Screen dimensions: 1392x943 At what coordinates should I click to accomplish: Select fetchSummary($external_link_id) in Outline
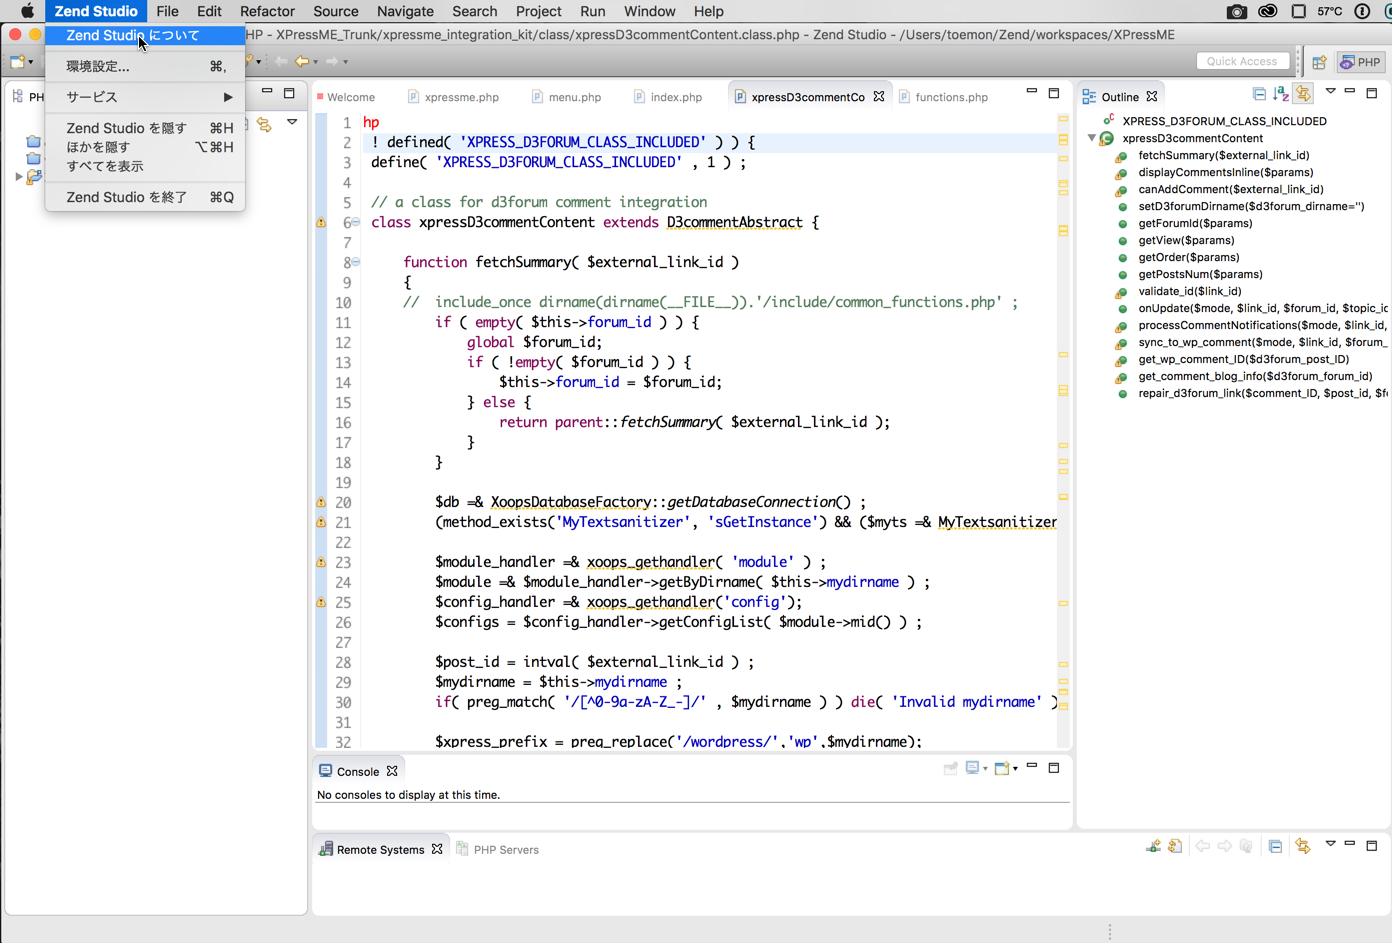(x=1223, y=155)
